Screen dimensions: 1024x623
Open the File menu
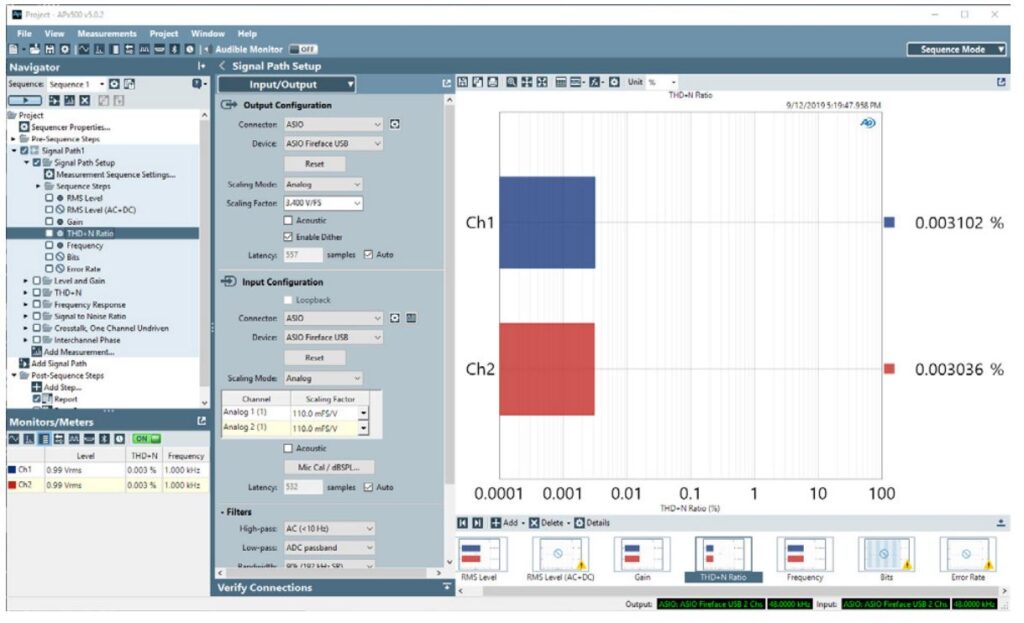pos(24,33)
